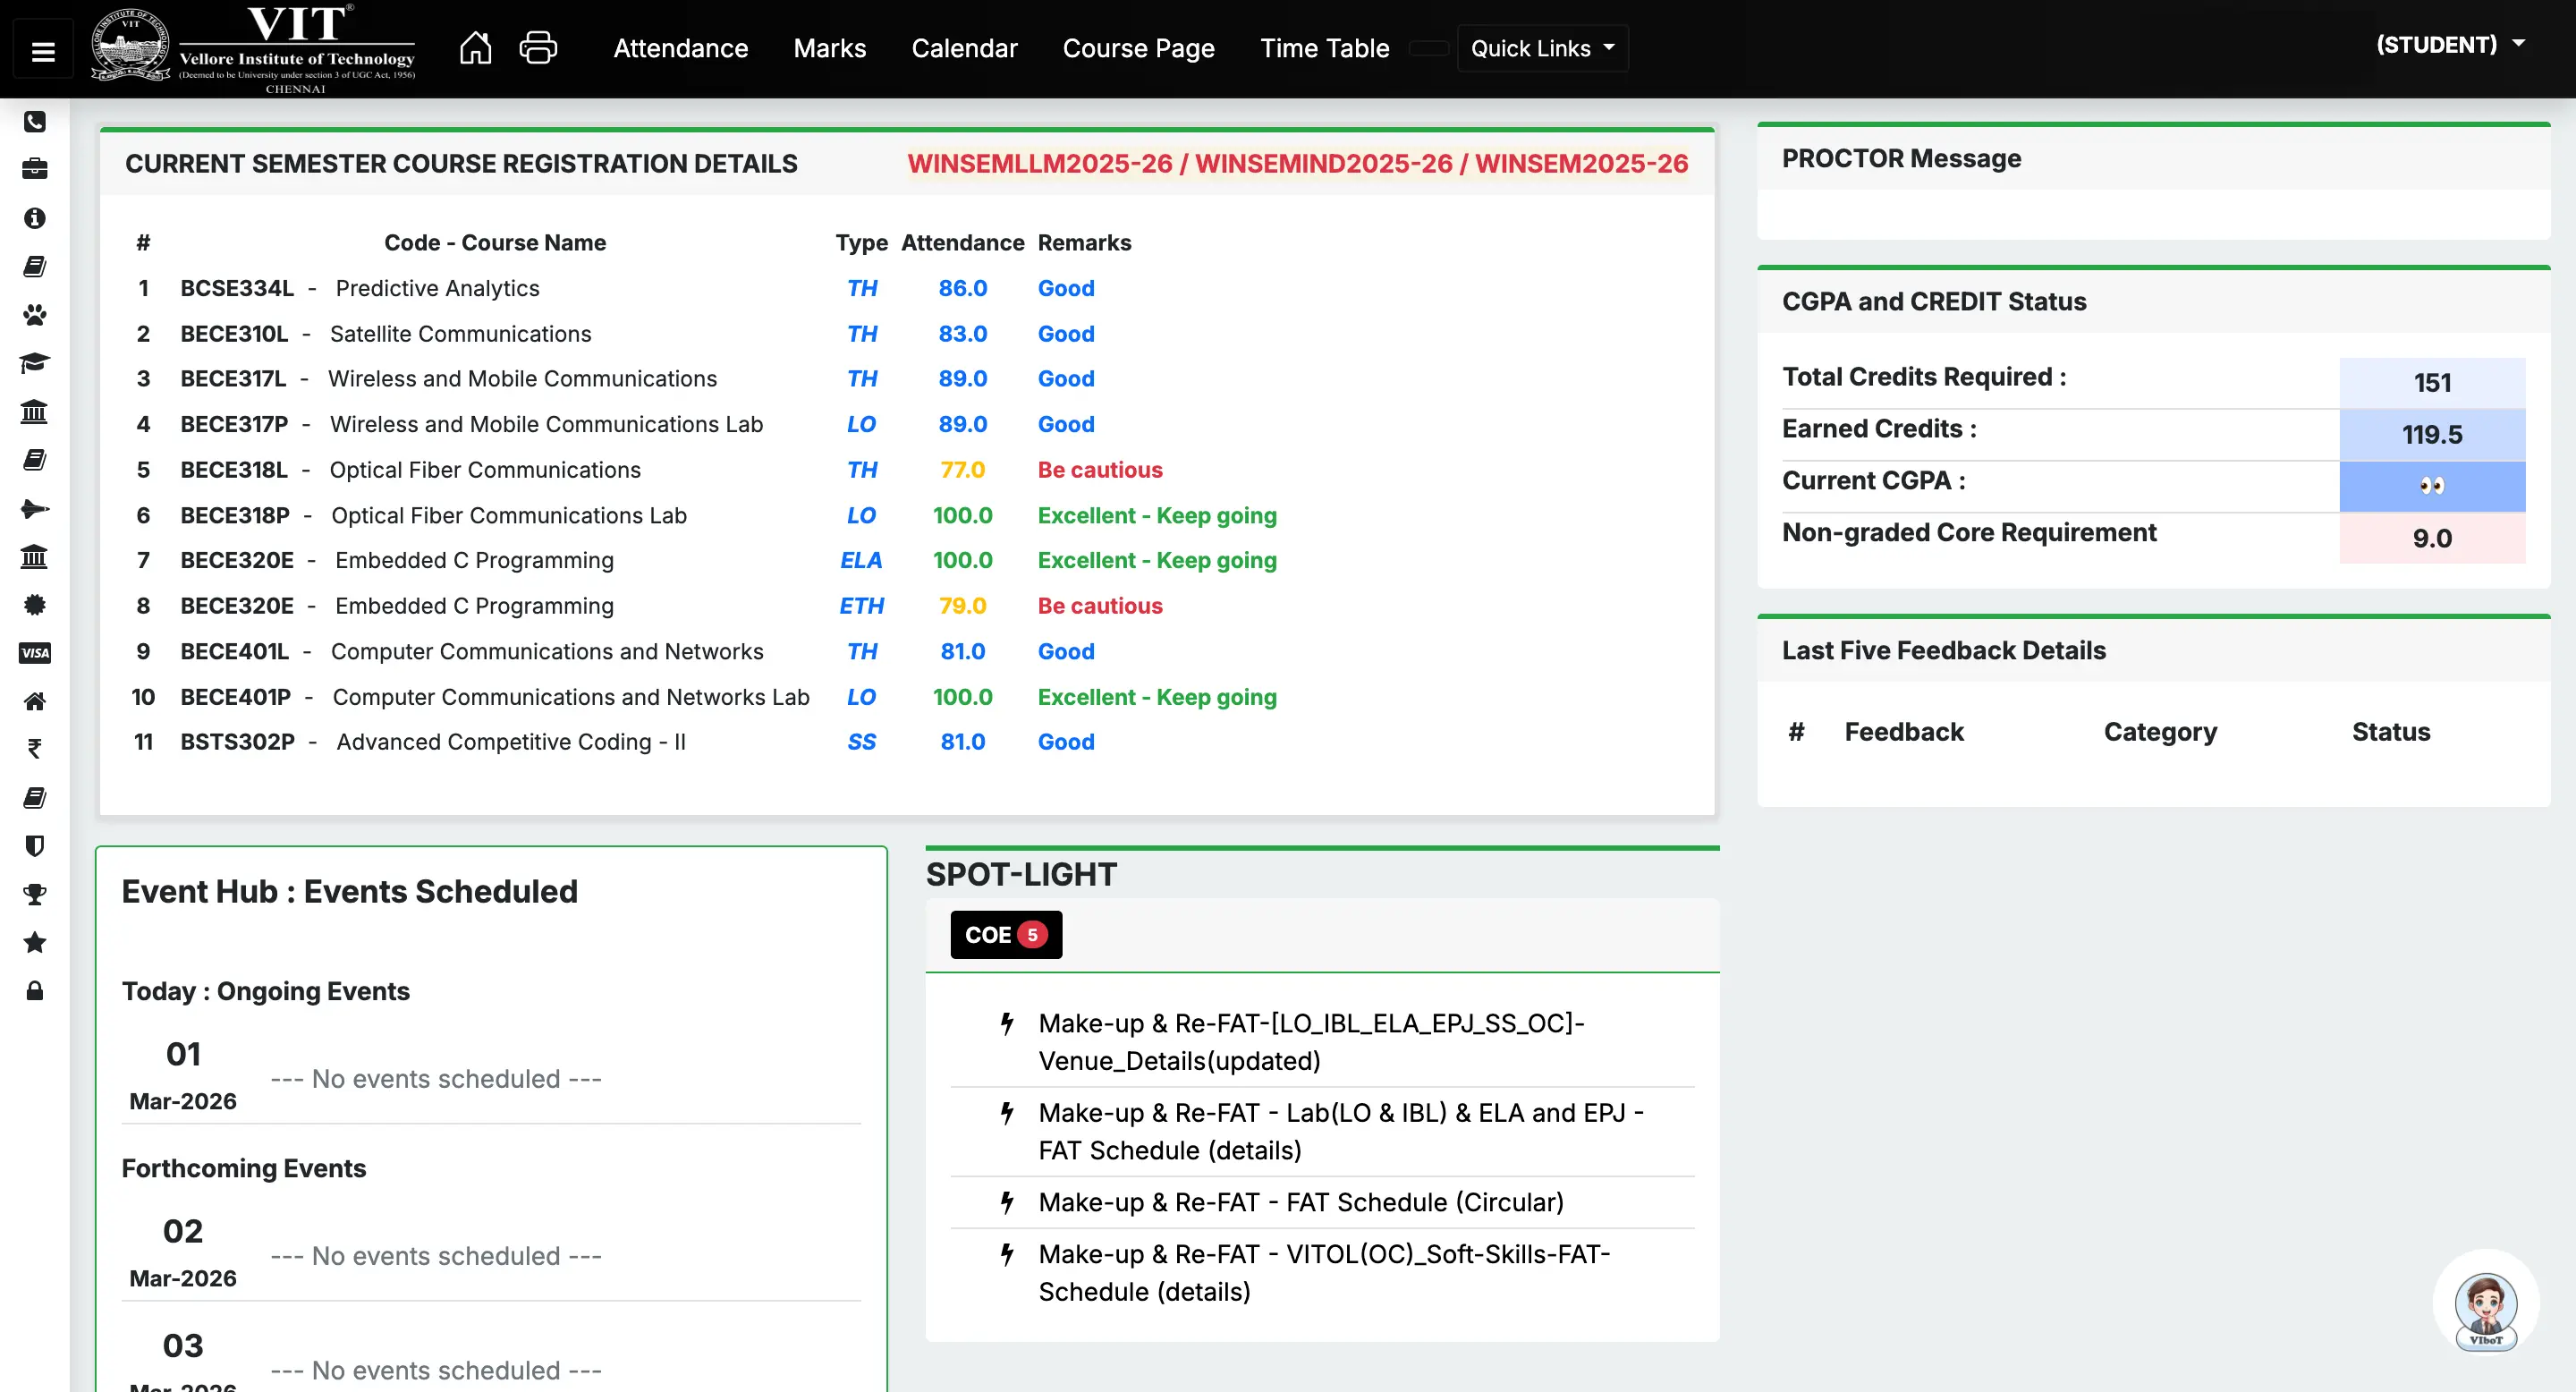Open the phone icon sidebar item

click(35, 122)
